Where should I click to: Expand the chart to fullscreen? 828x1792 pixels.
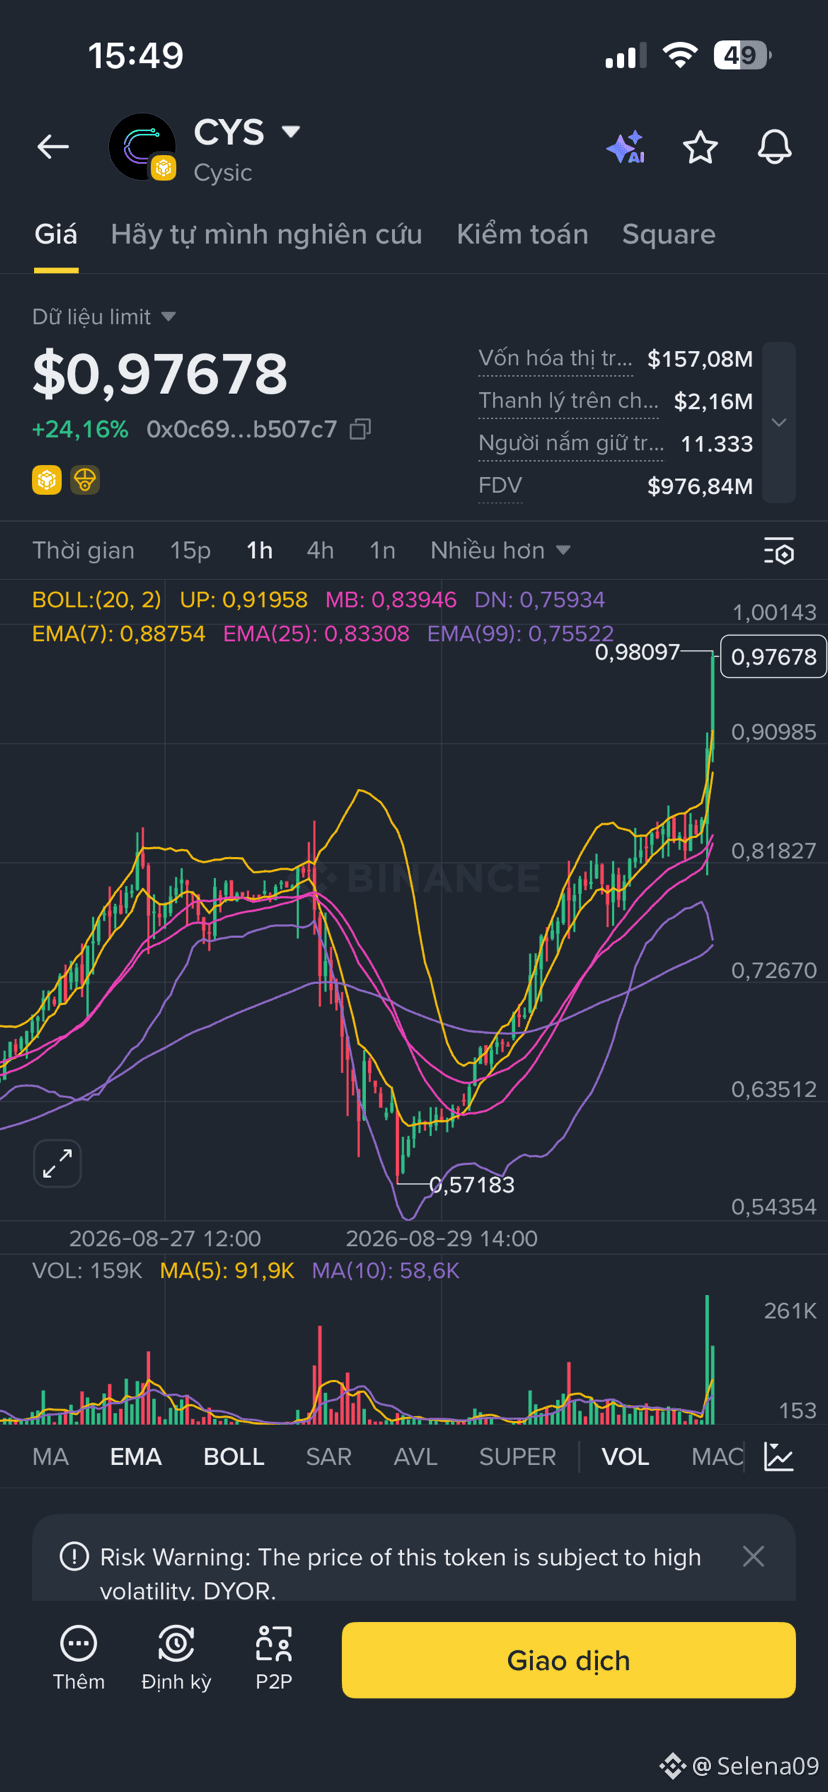[57, 1163]
